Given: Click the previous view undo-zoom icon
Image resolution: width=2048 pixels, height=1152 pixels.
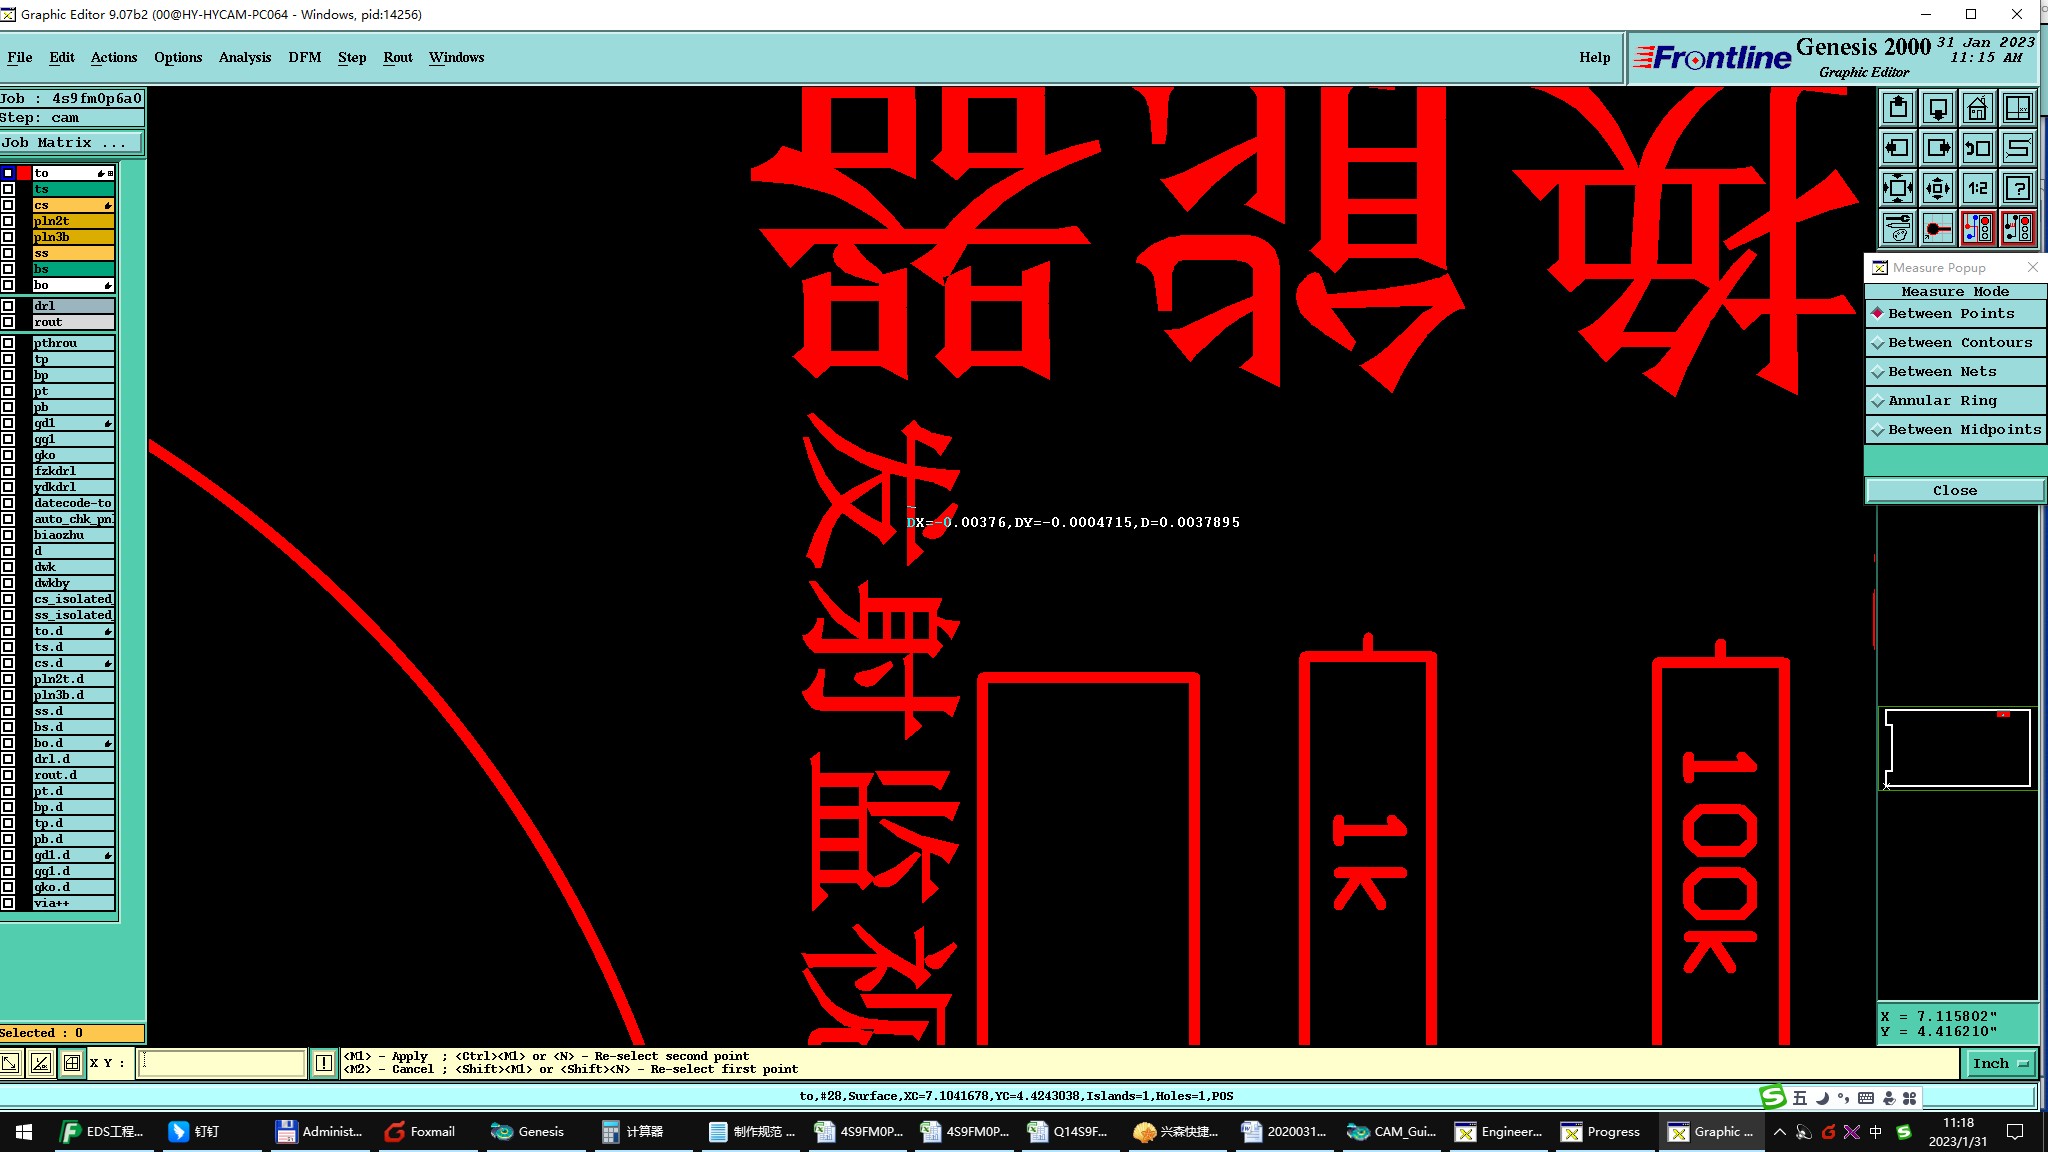Looking at the screenshot, I should click(1977, 148).
